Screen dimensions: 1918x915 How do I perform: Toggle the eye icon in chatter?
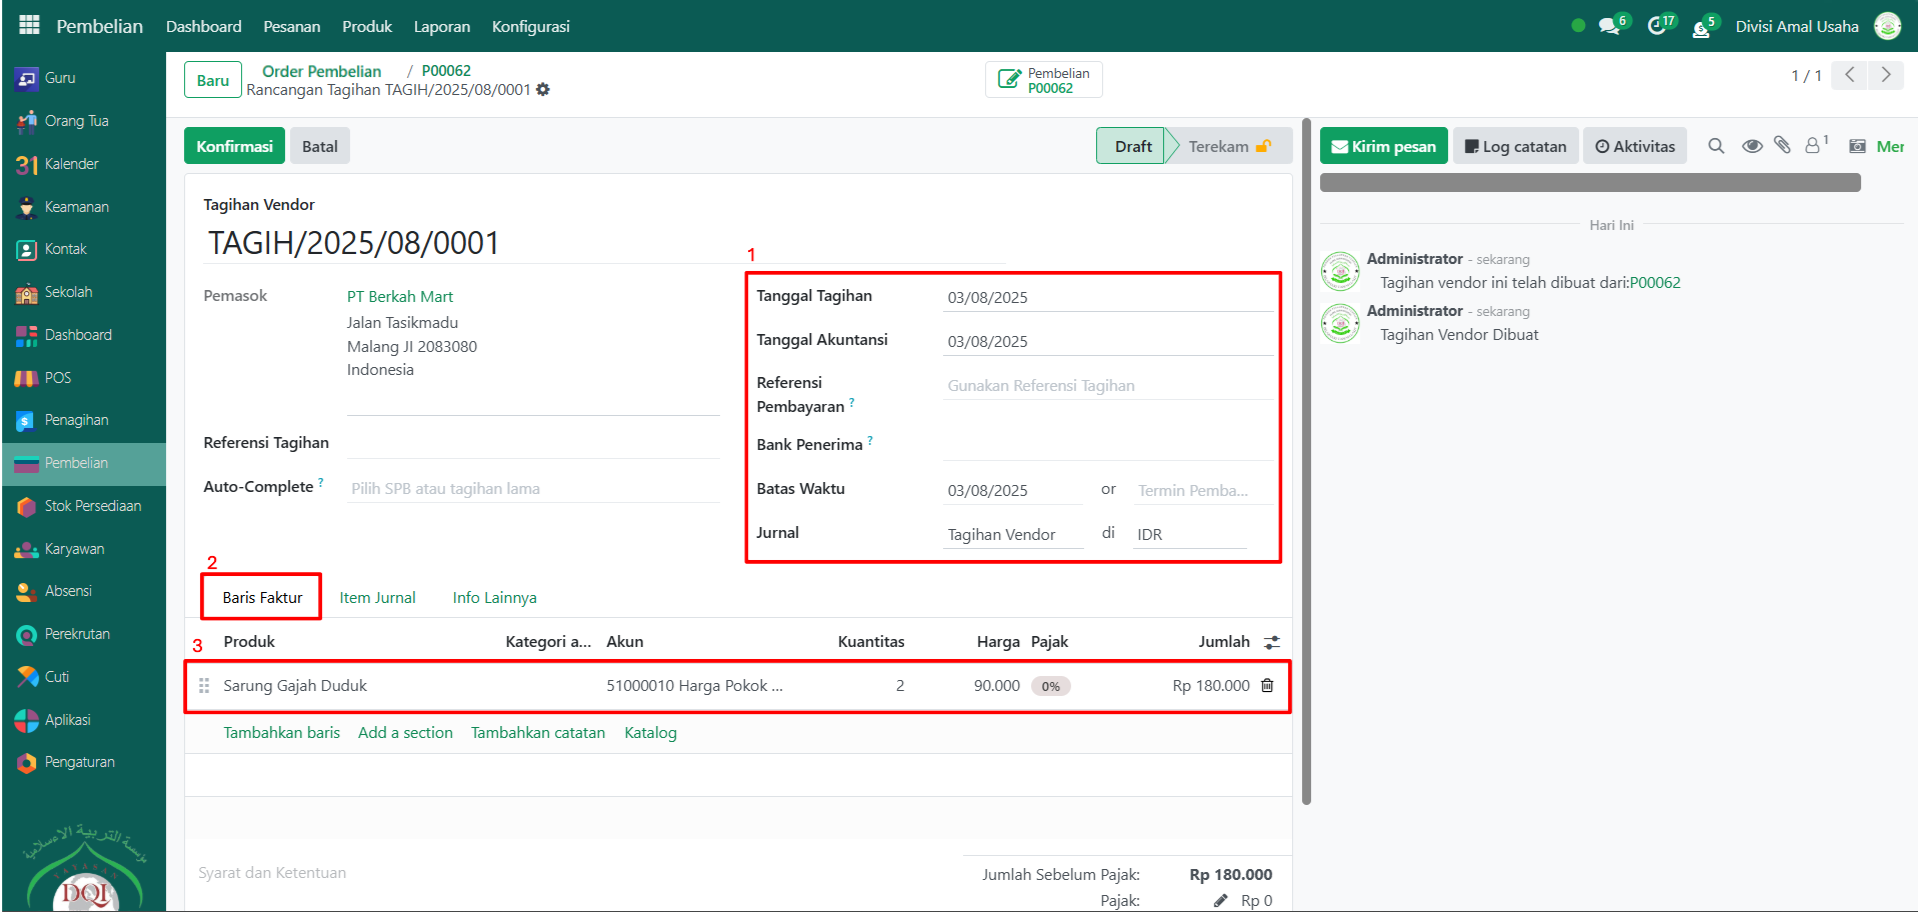1751,146
